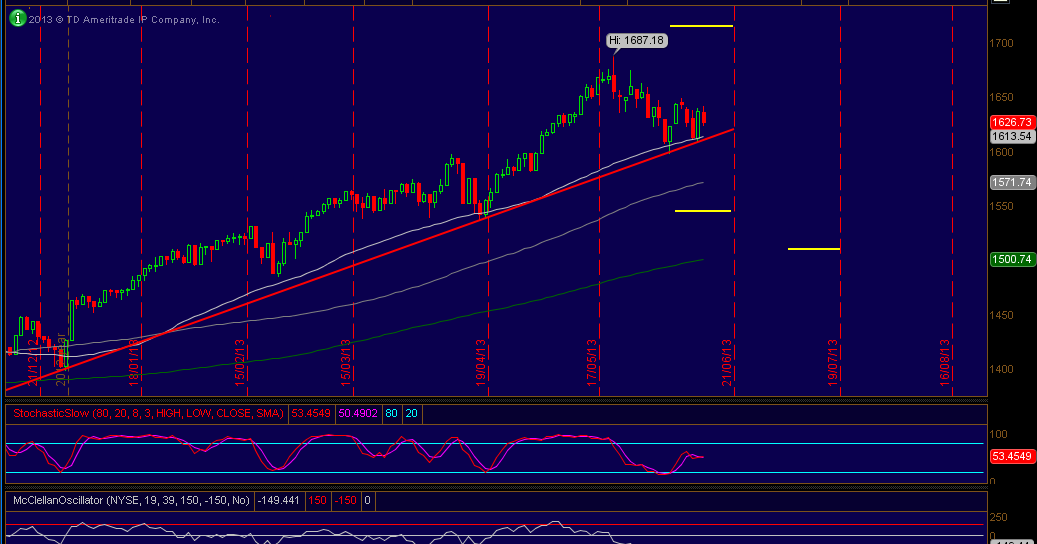Click the 53.4549 value in the StochasticSlow header
Image resolution: width=1037 pixels, height=544 pixels.
[311, 414]
